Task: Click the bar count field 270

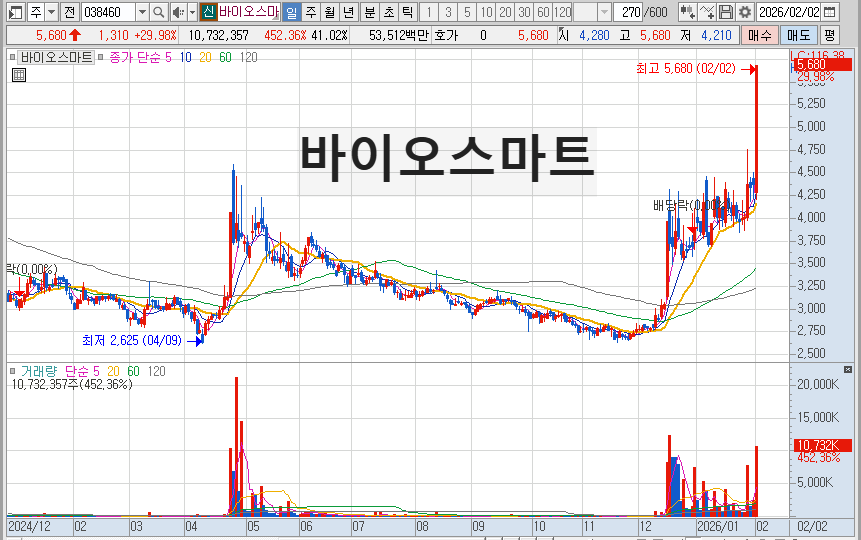Action: tap(628, 12)
